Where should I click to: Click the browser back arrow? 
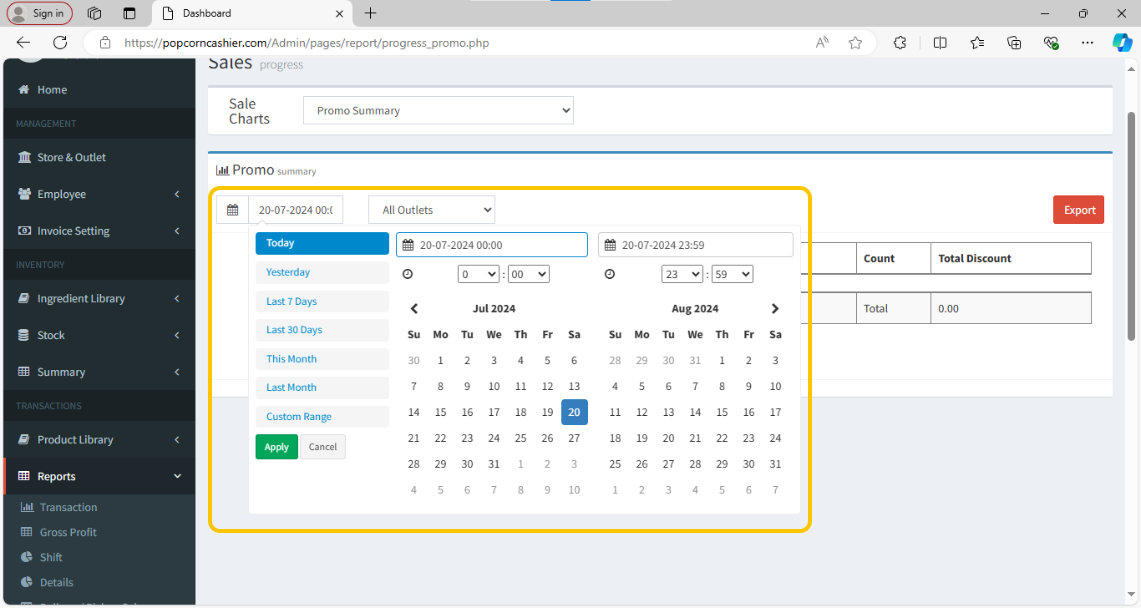click(23, 43)
